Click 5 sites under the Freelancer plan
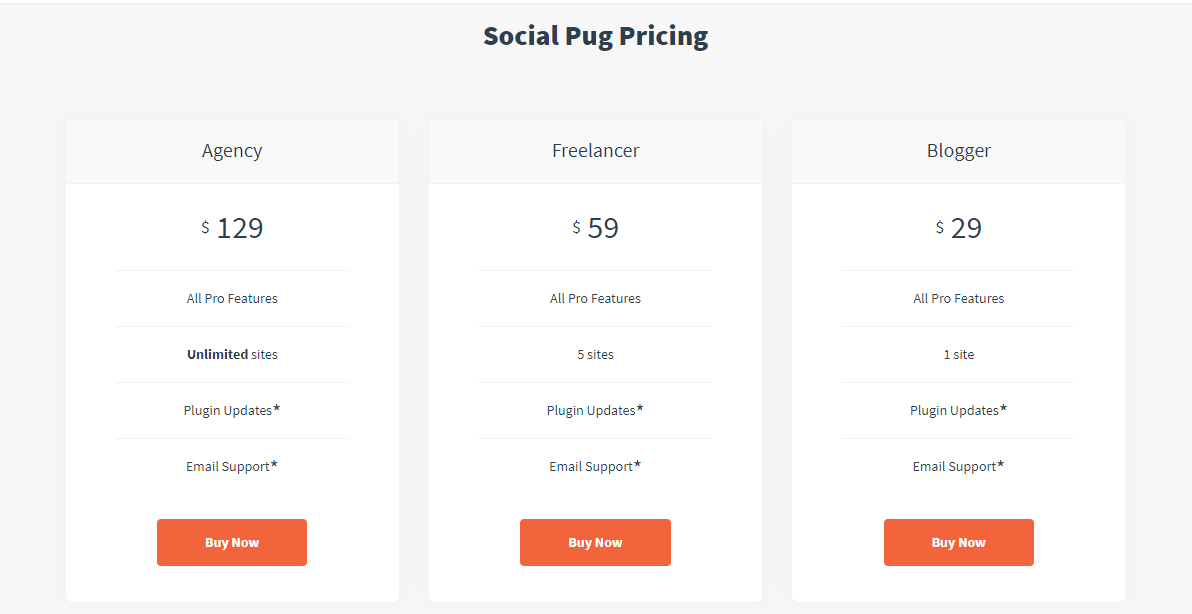The image size is (1192, 614). tap(595, 354)
